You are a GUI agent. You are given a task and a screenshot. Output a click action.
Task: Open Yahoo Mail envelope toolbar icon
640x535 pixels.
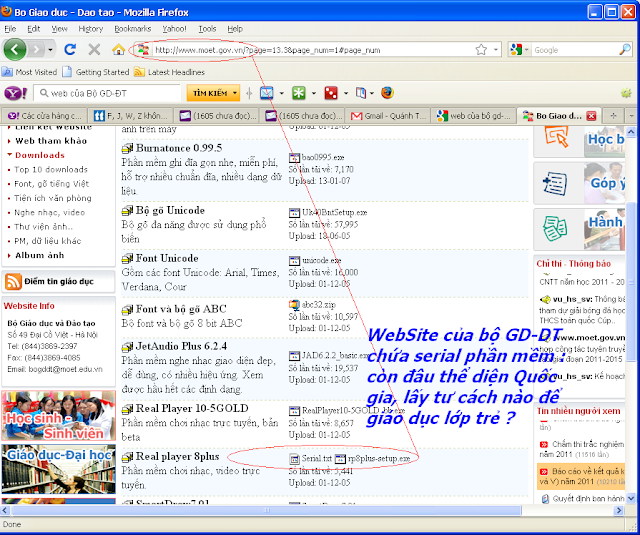[267, 93]
